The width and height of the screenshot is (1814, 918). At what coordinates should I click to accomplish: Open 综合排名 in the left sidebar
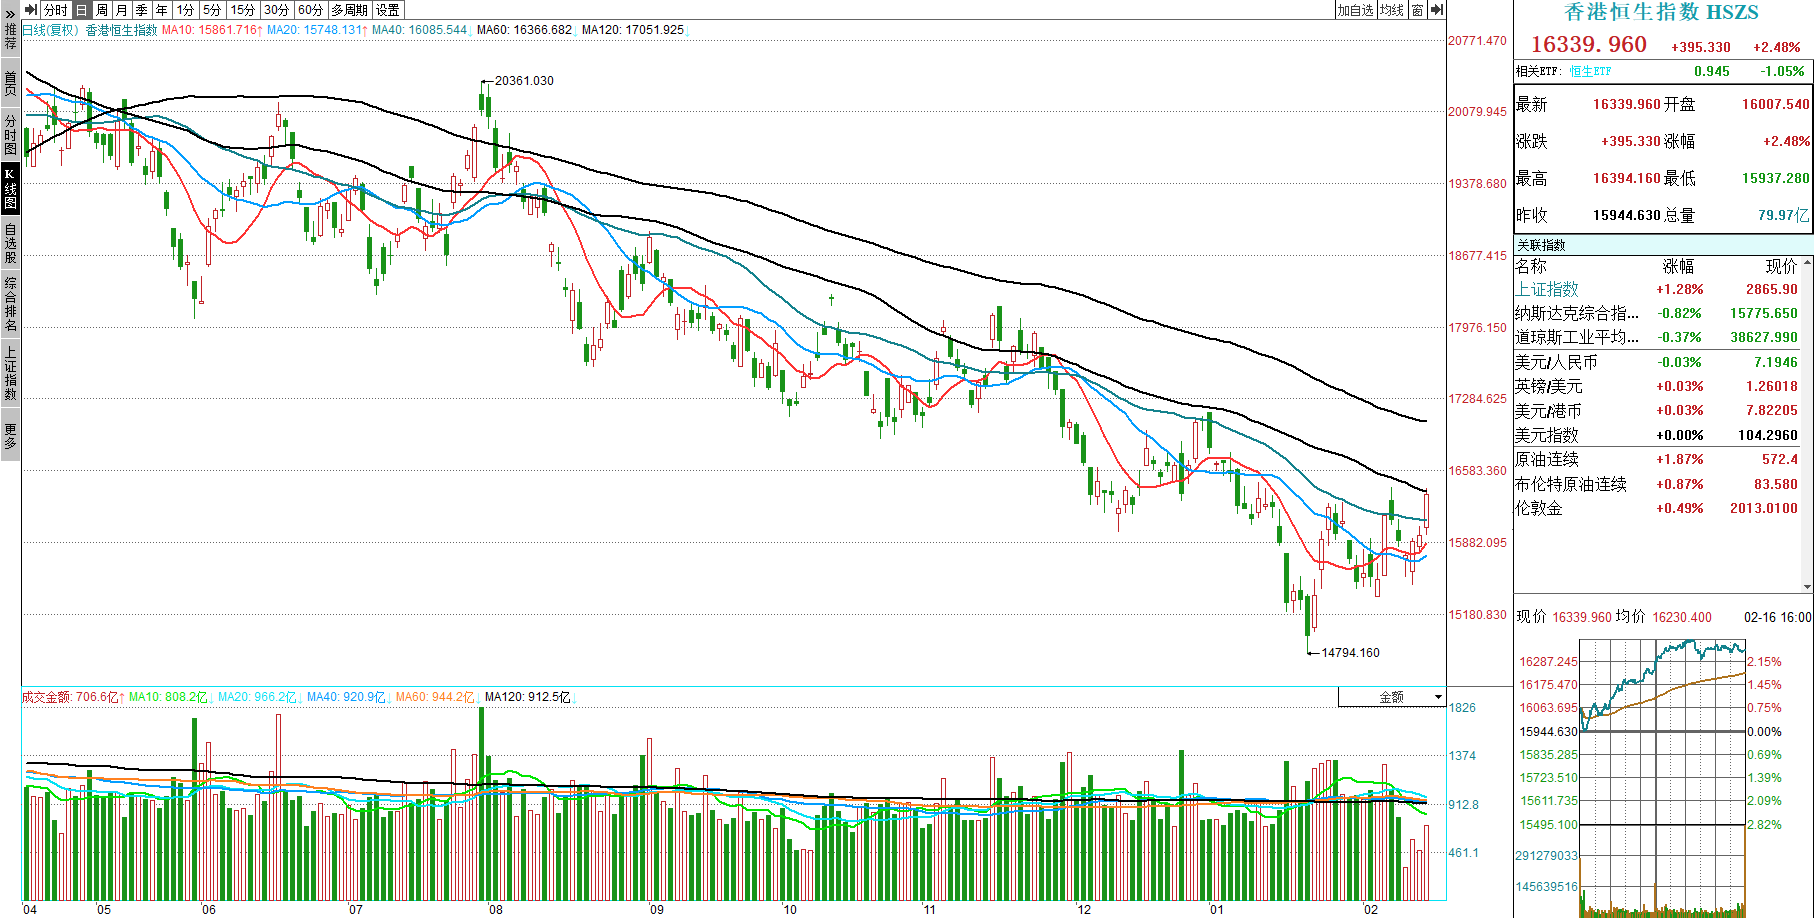10,303
